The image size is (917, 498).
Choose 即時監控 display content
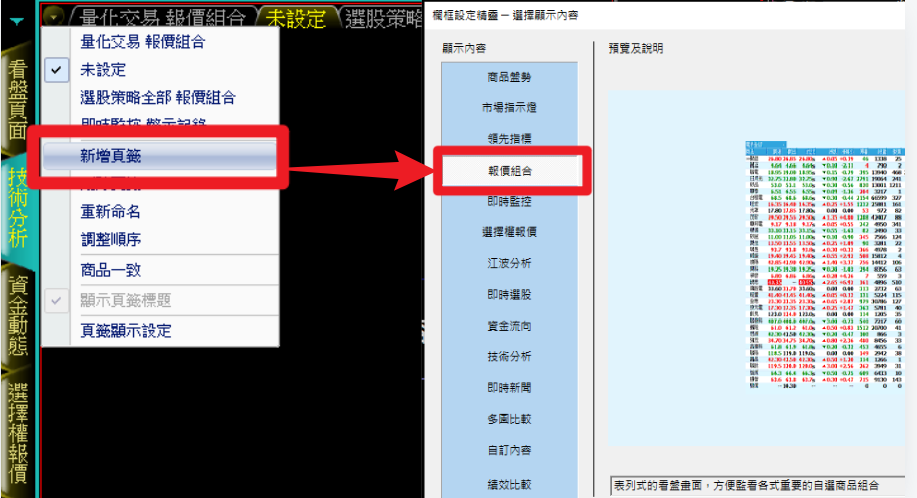(x=509, y=201)
